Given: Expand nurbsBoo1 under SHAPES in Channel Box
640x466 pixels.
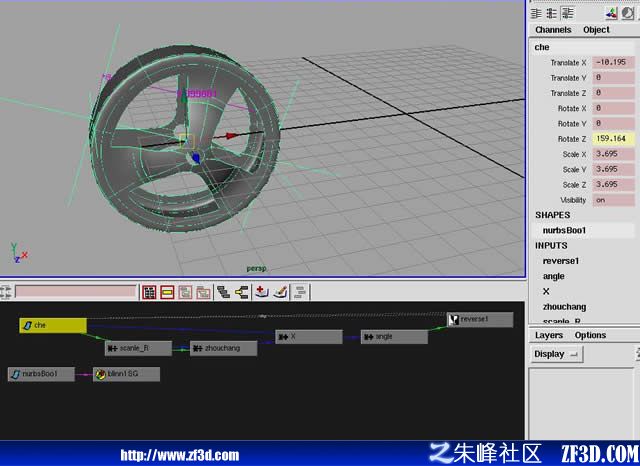Looking at the screenshot, I should point(564,231).
